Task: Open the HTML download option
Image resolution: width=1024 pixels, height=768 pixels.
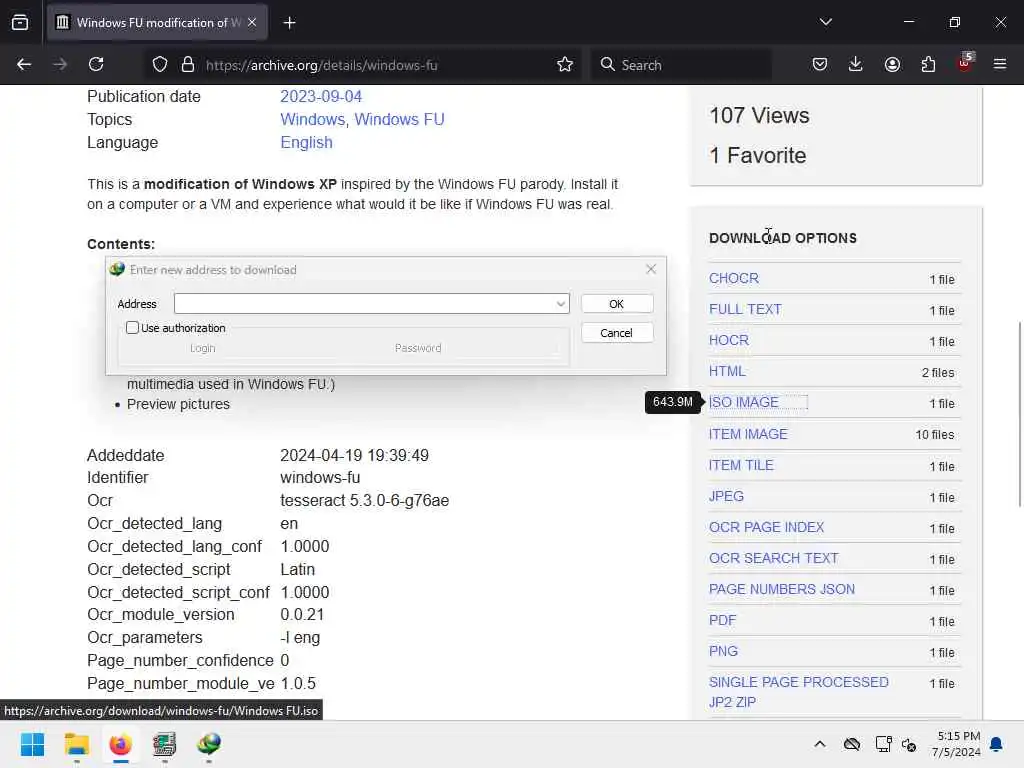Action: point(727,371)
